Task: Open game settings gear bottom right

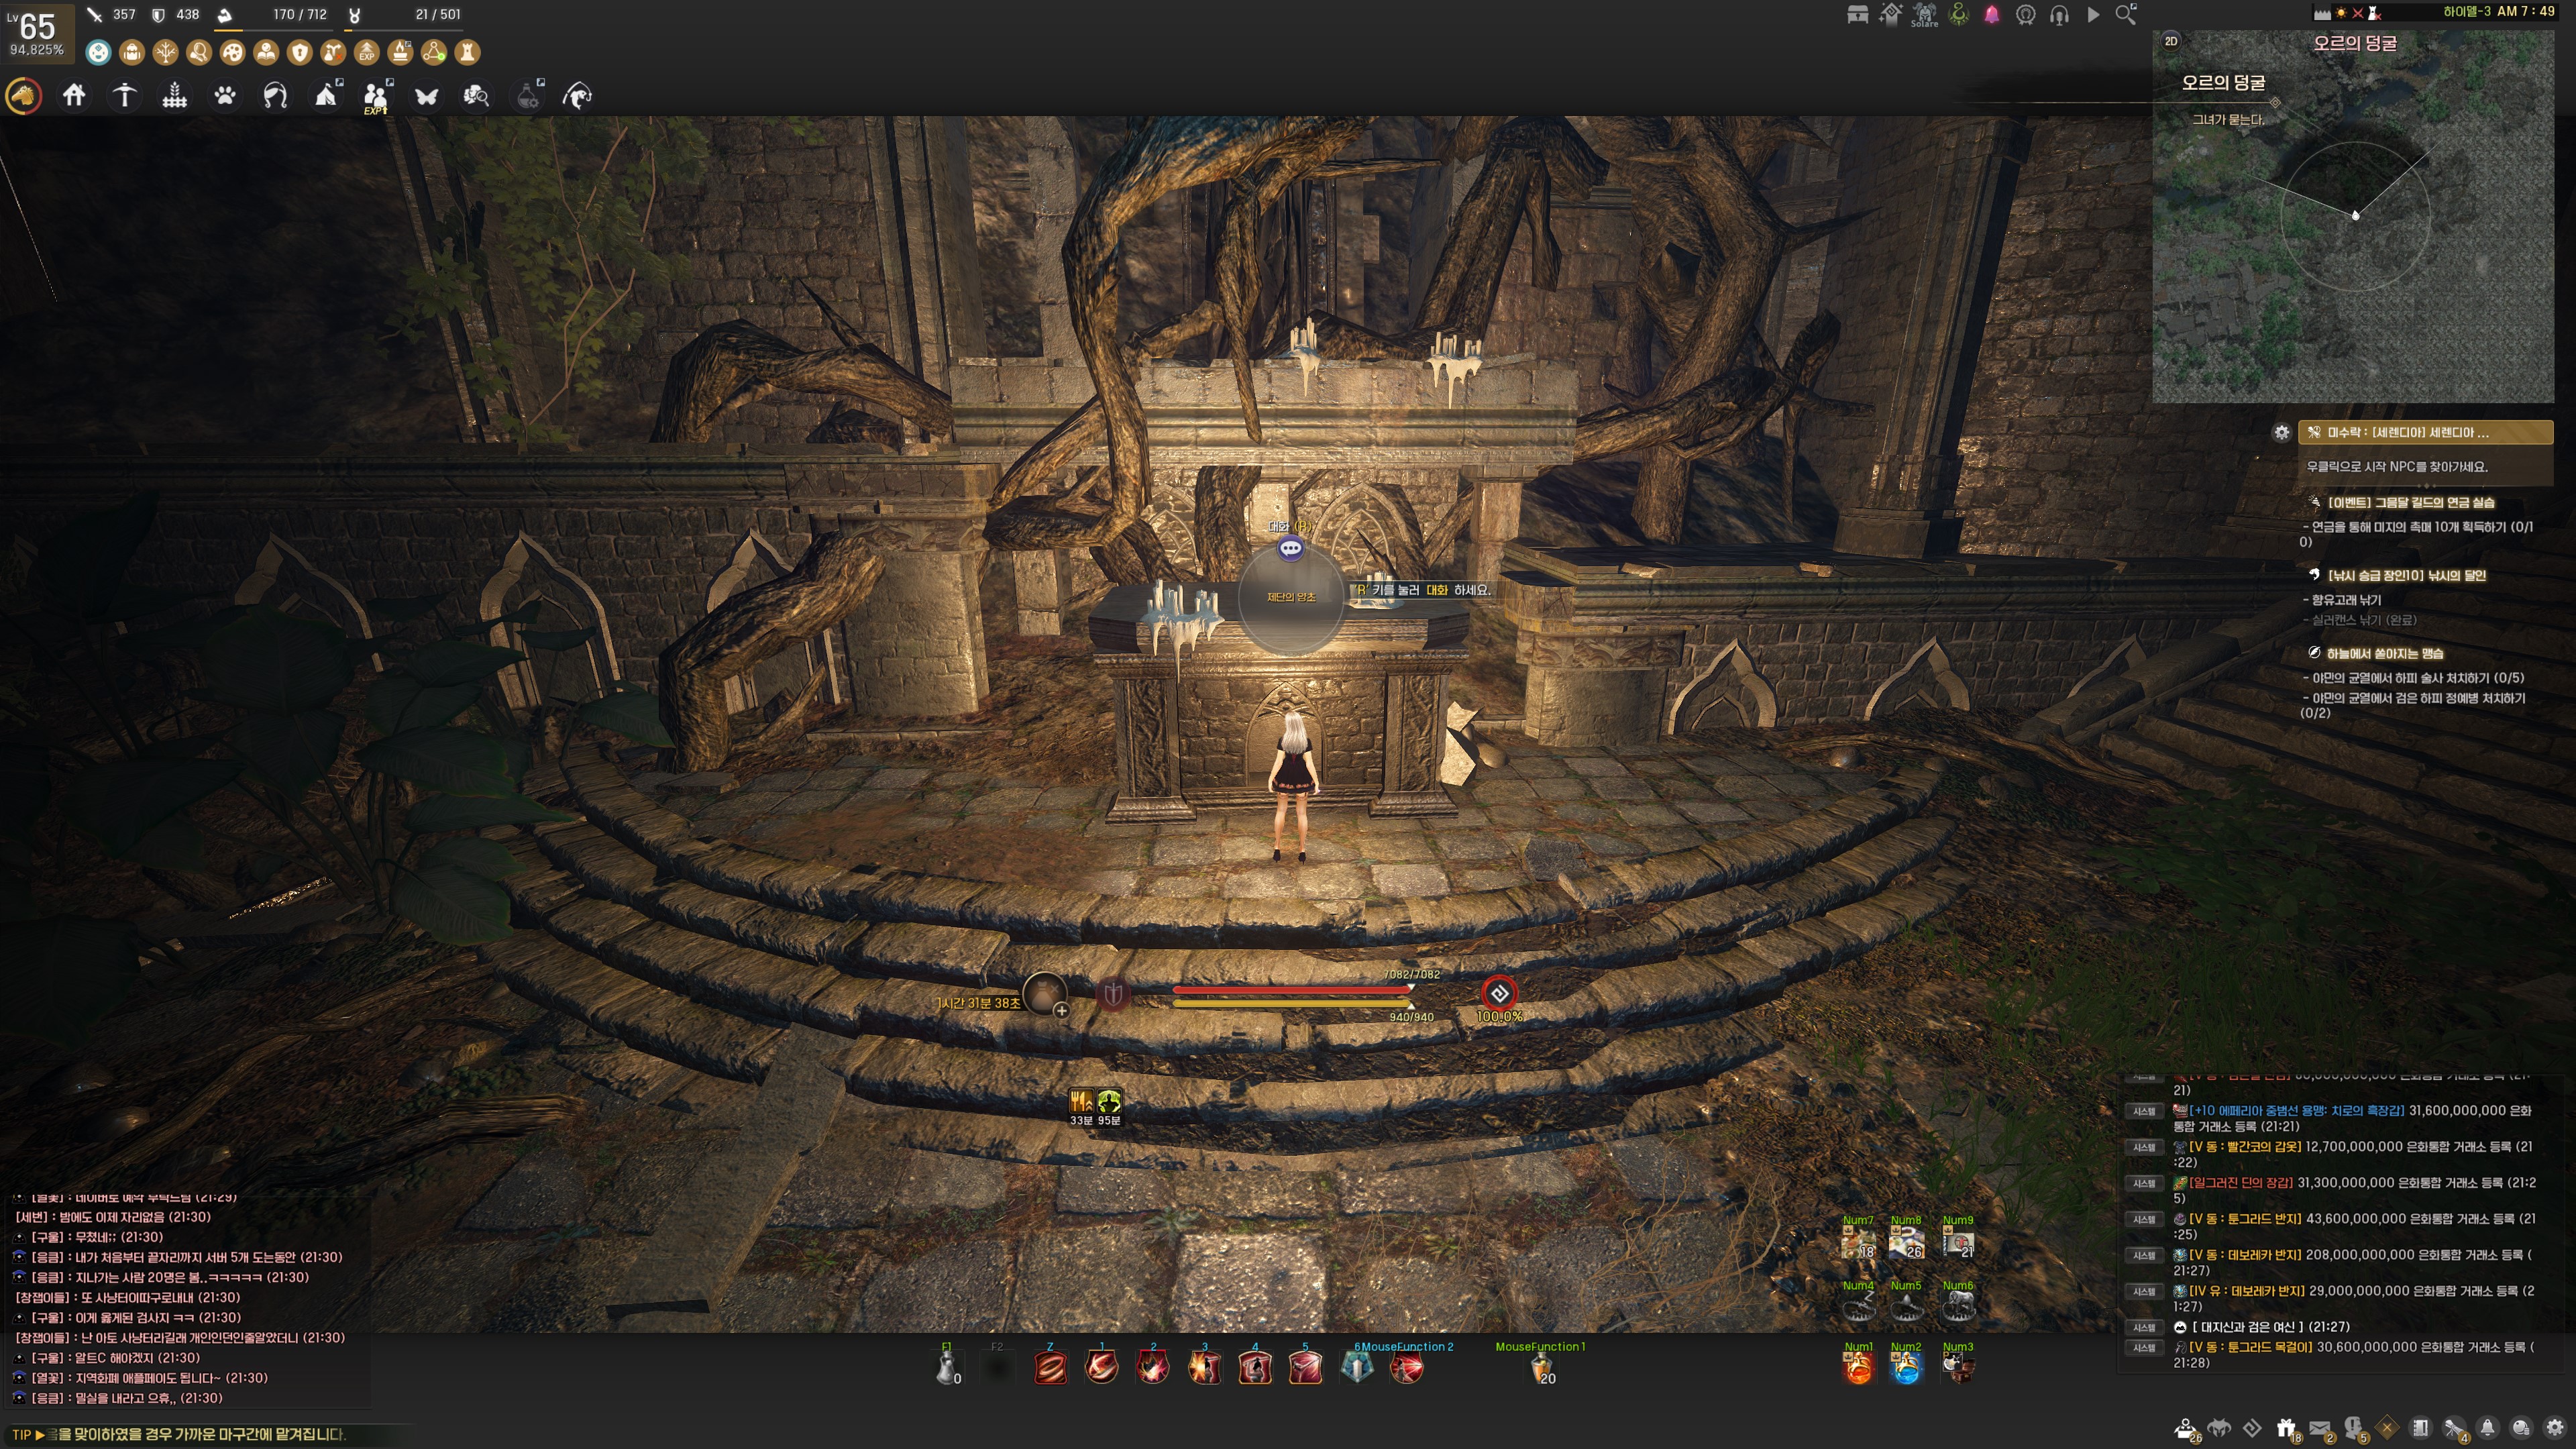Action: click(2555, 1428)
